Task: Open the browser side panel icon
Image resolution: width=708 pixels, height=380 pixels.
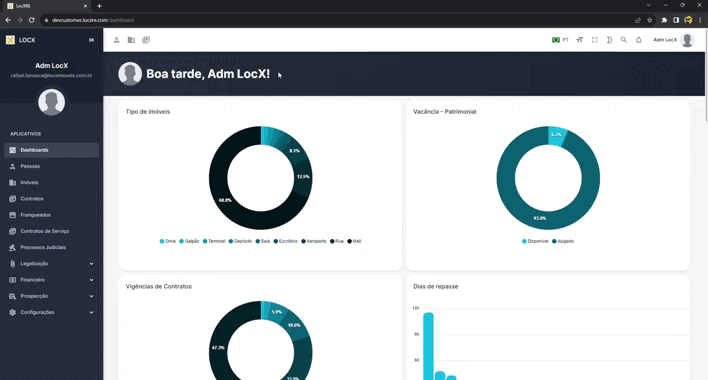Action: (x=676, y=20)
